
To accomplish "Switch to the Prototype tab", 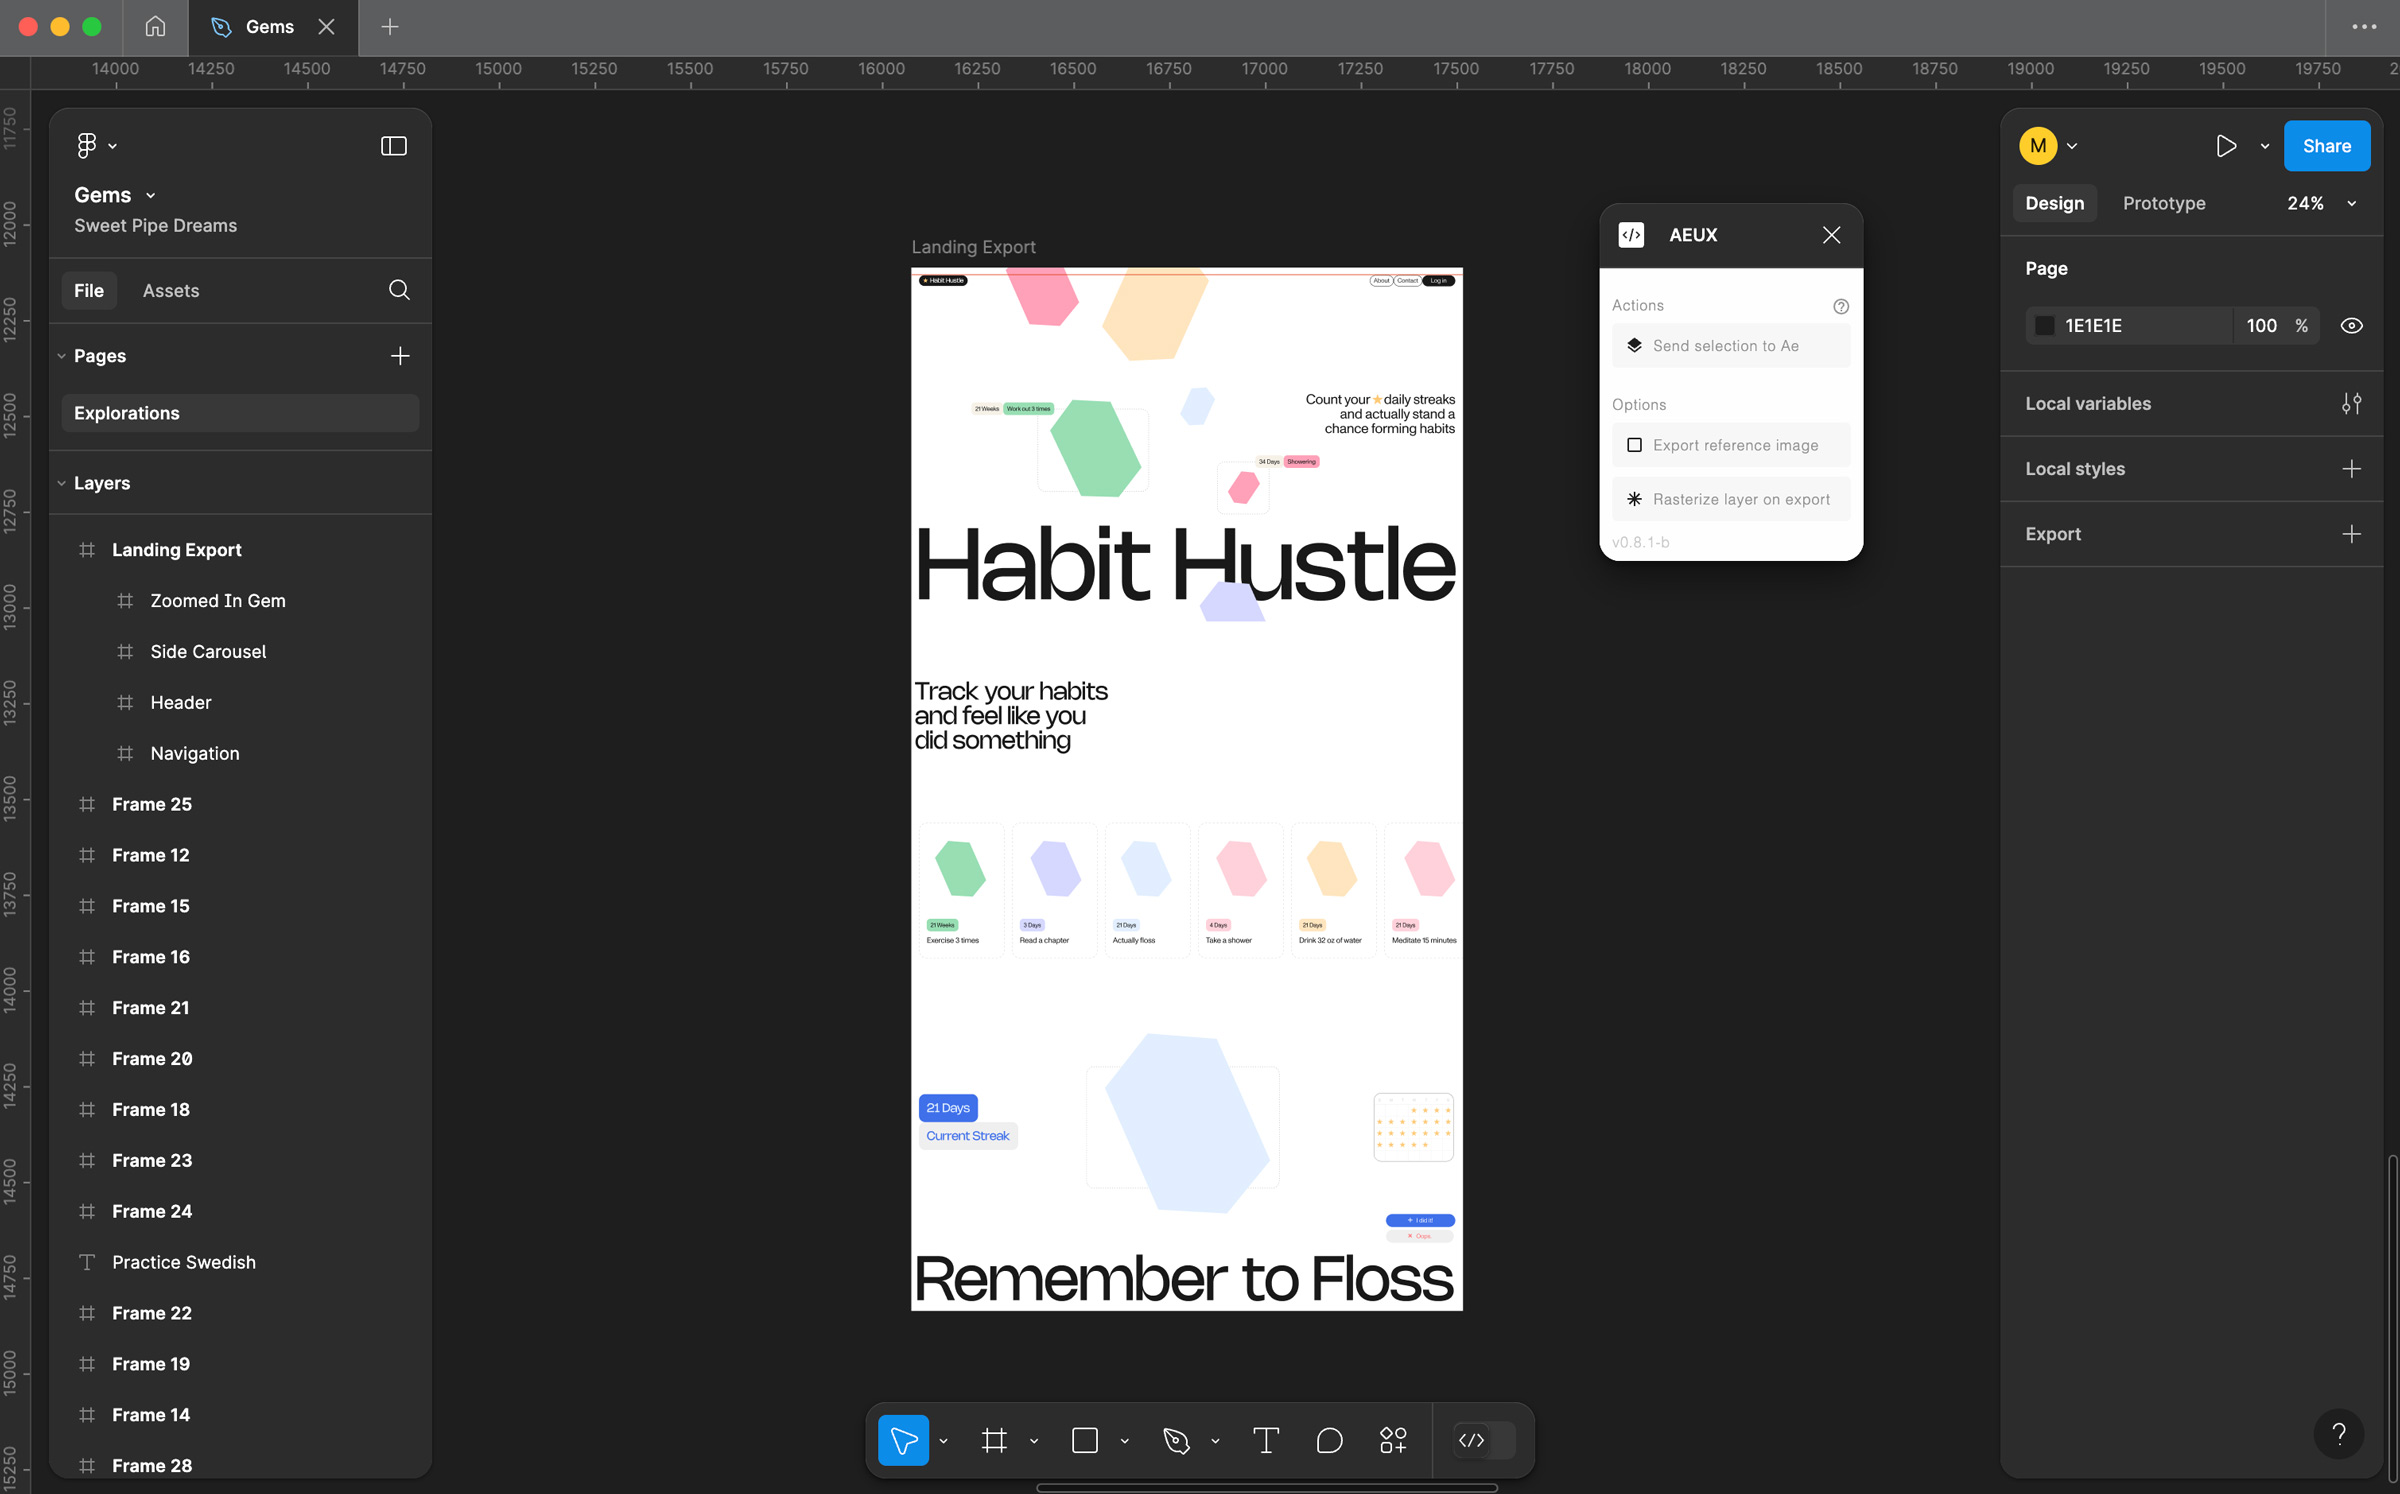I will click(2164, 204).
